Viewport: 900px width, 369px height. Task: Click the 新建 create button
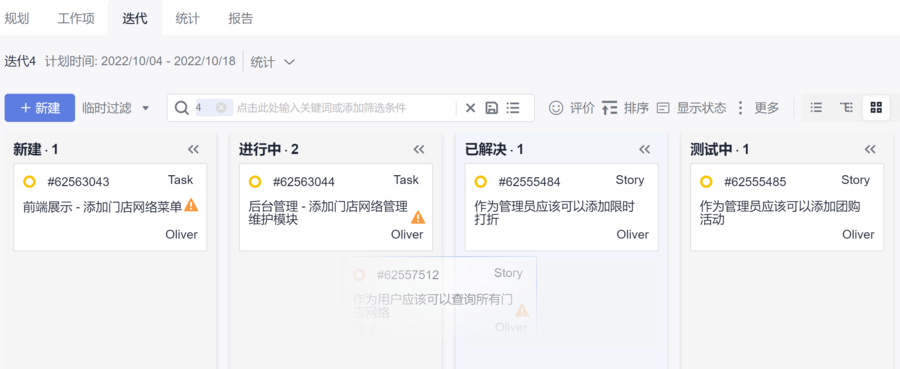pos(40,108)
